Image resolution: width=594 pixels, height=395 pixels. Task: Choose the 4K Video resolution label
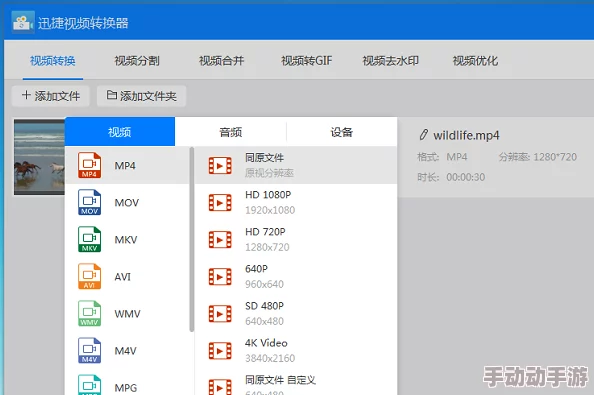266,343
